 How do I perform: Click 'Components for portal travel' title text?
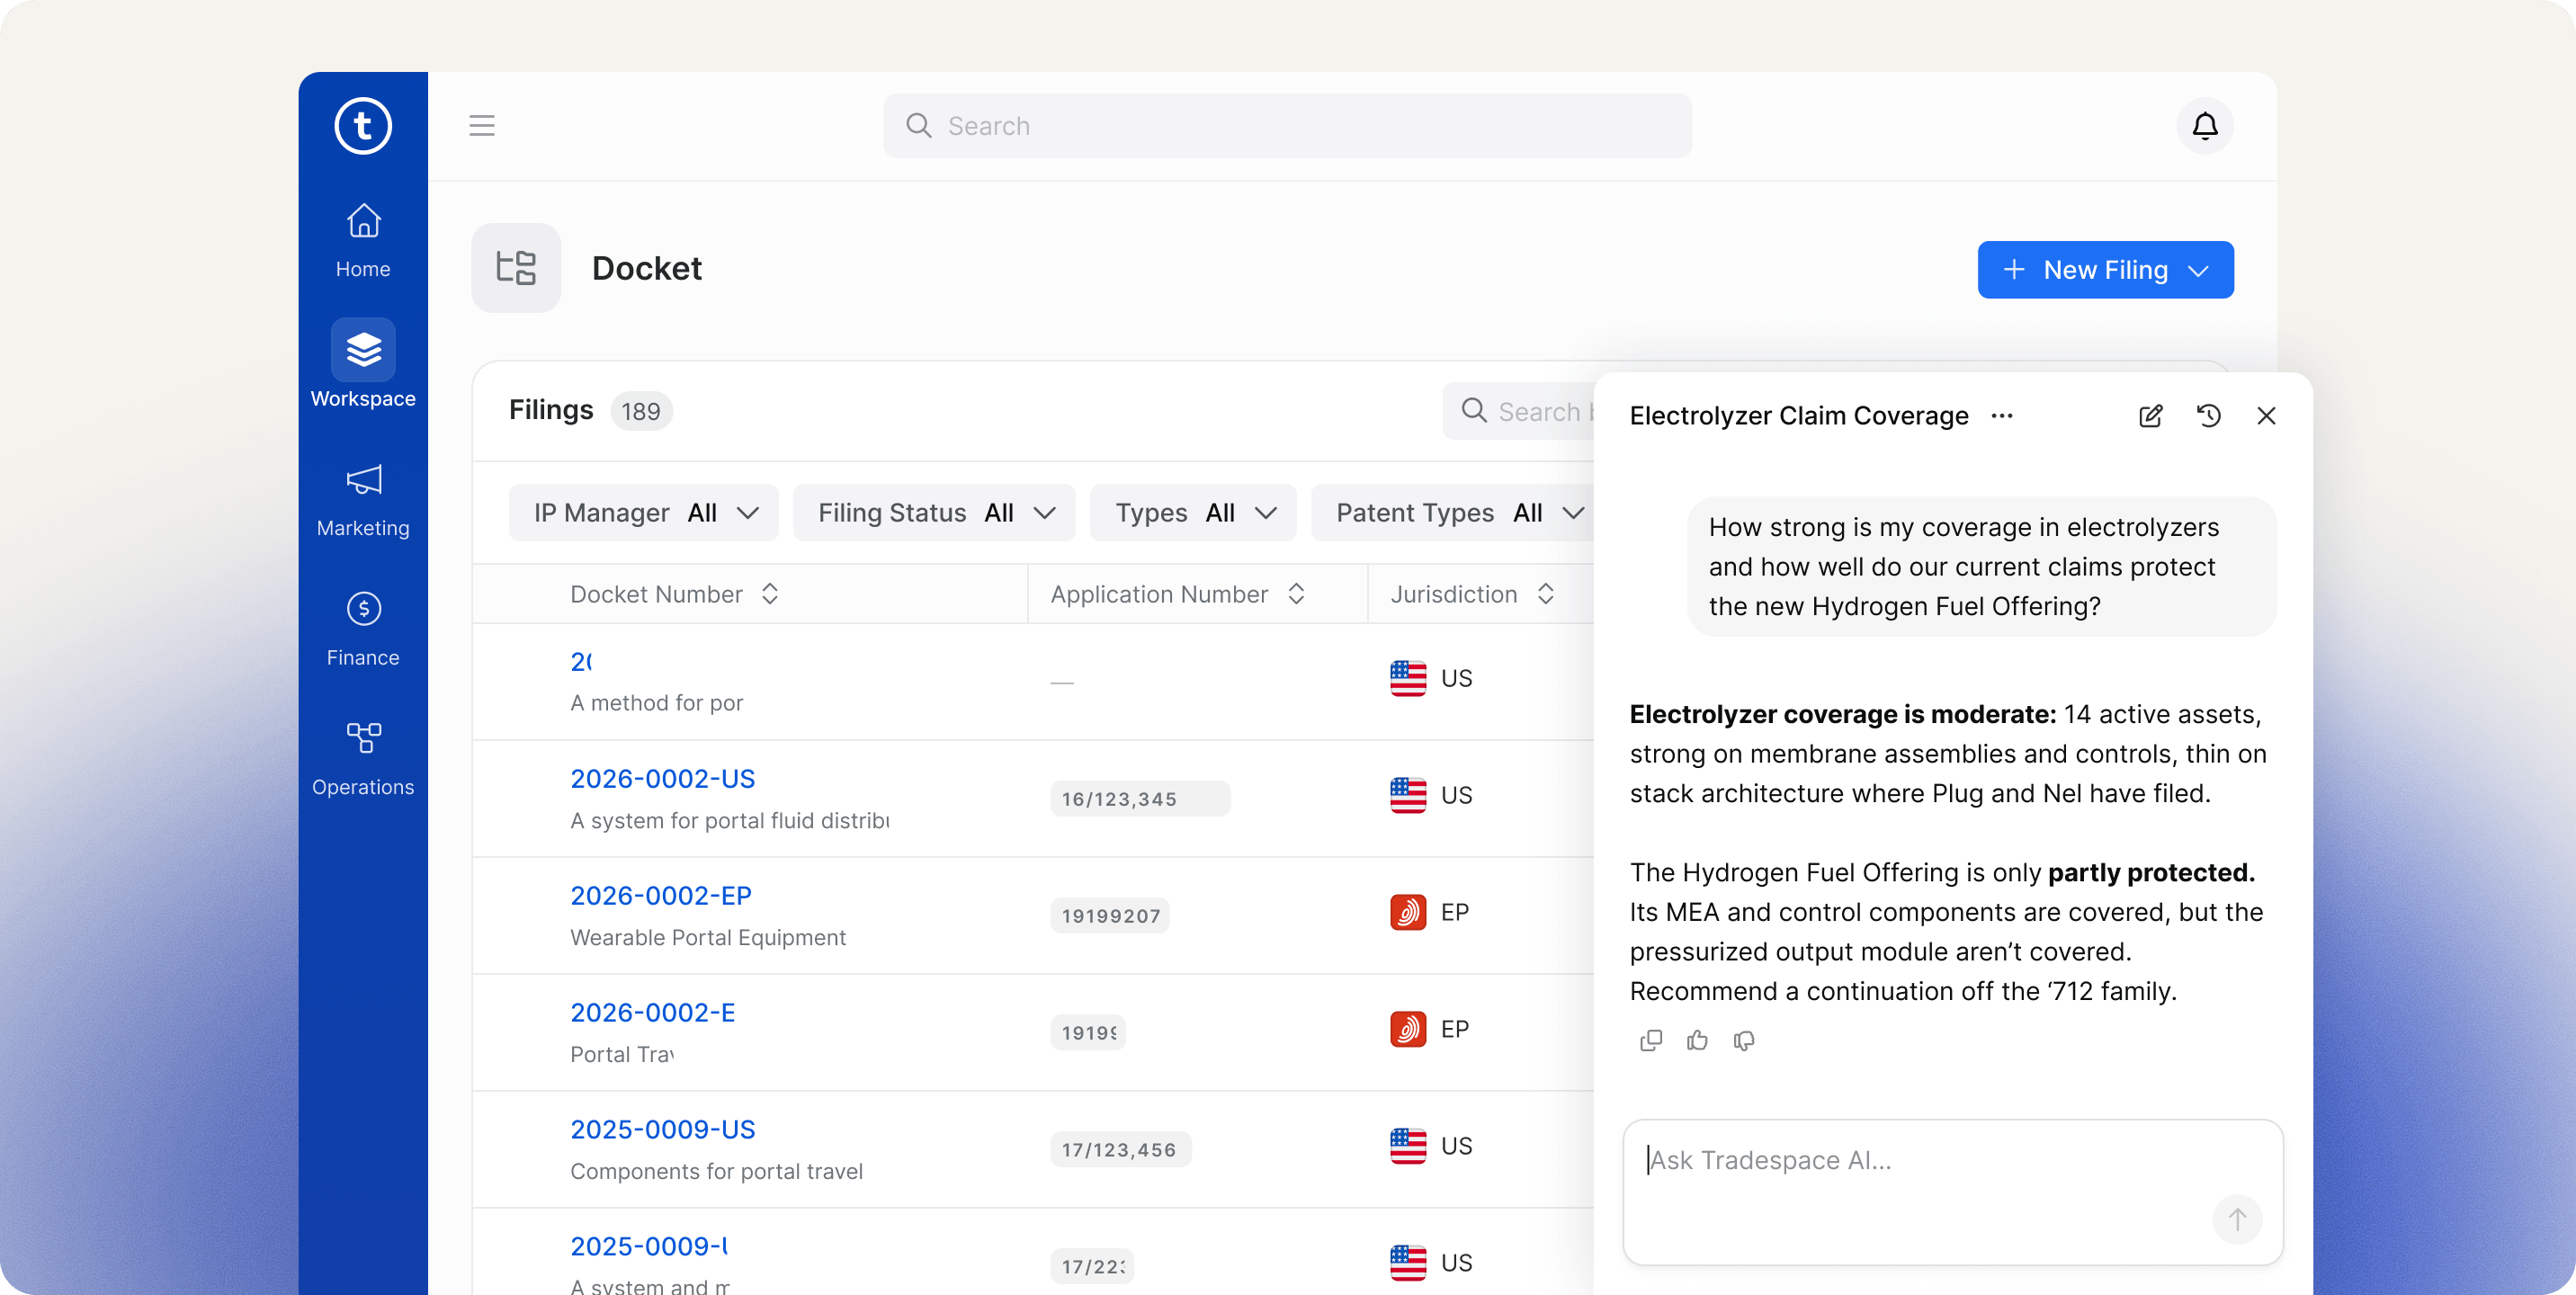click(716, 1172)
